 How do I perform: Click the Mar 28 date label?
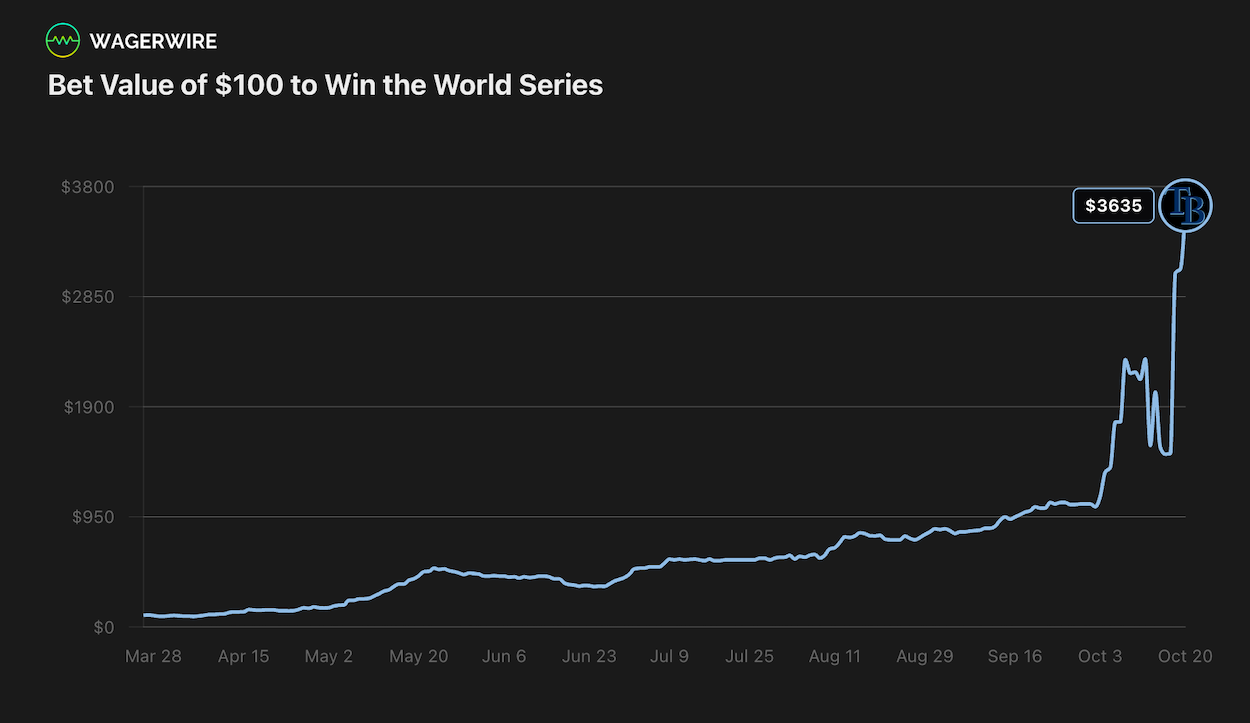pyautogui.click(x=153, y=656)
